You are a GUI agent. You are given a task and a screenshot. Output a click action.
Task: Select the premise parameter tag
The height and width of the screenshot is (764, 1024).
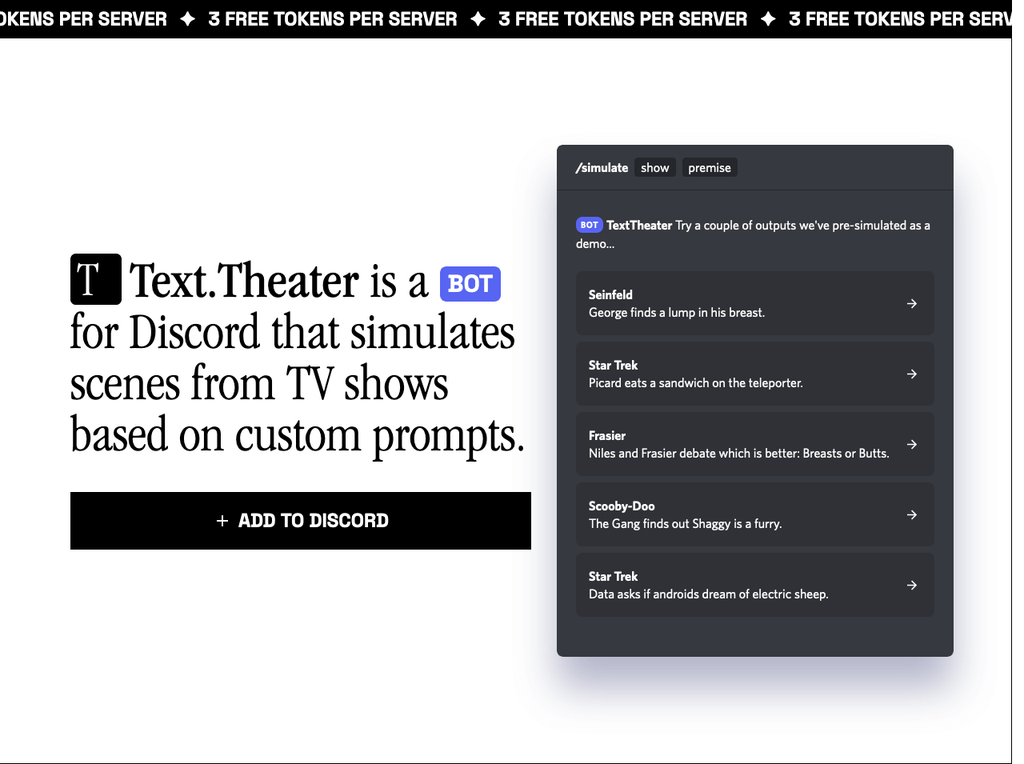point(709,167)
